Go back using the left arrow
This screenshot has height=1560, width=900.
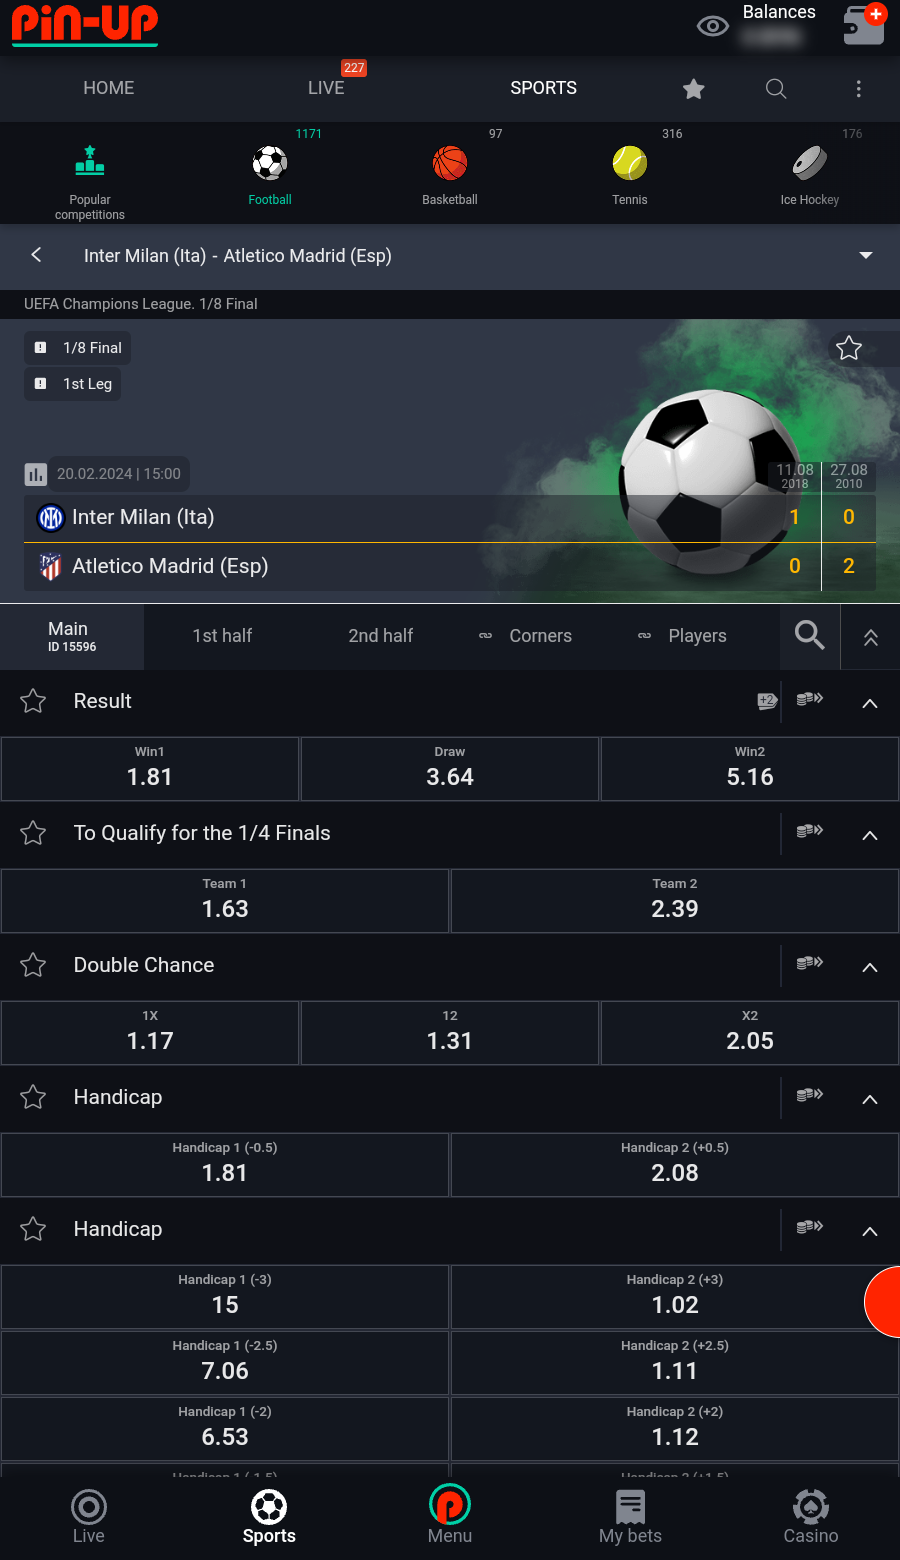[x=37, y=255]
